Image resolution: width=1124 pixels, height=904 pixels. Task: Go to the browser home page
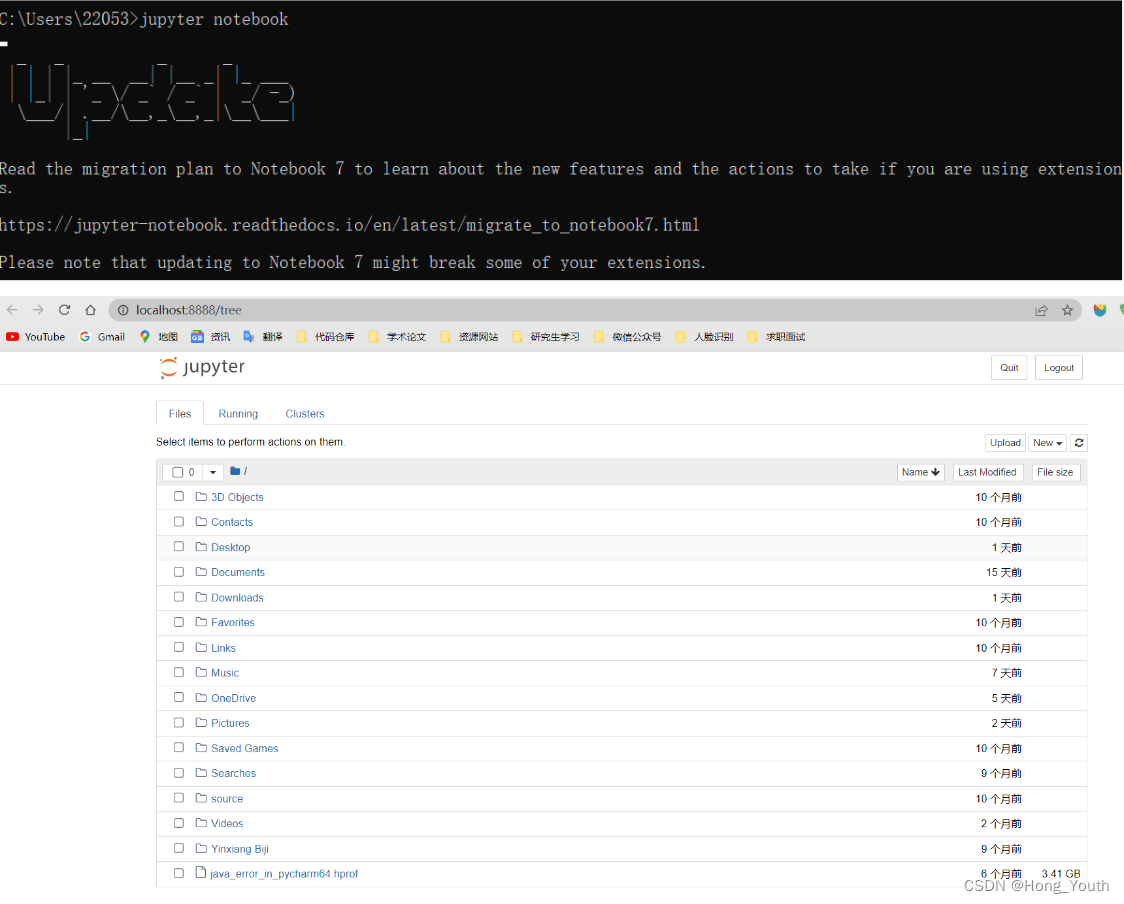(90, 310)
